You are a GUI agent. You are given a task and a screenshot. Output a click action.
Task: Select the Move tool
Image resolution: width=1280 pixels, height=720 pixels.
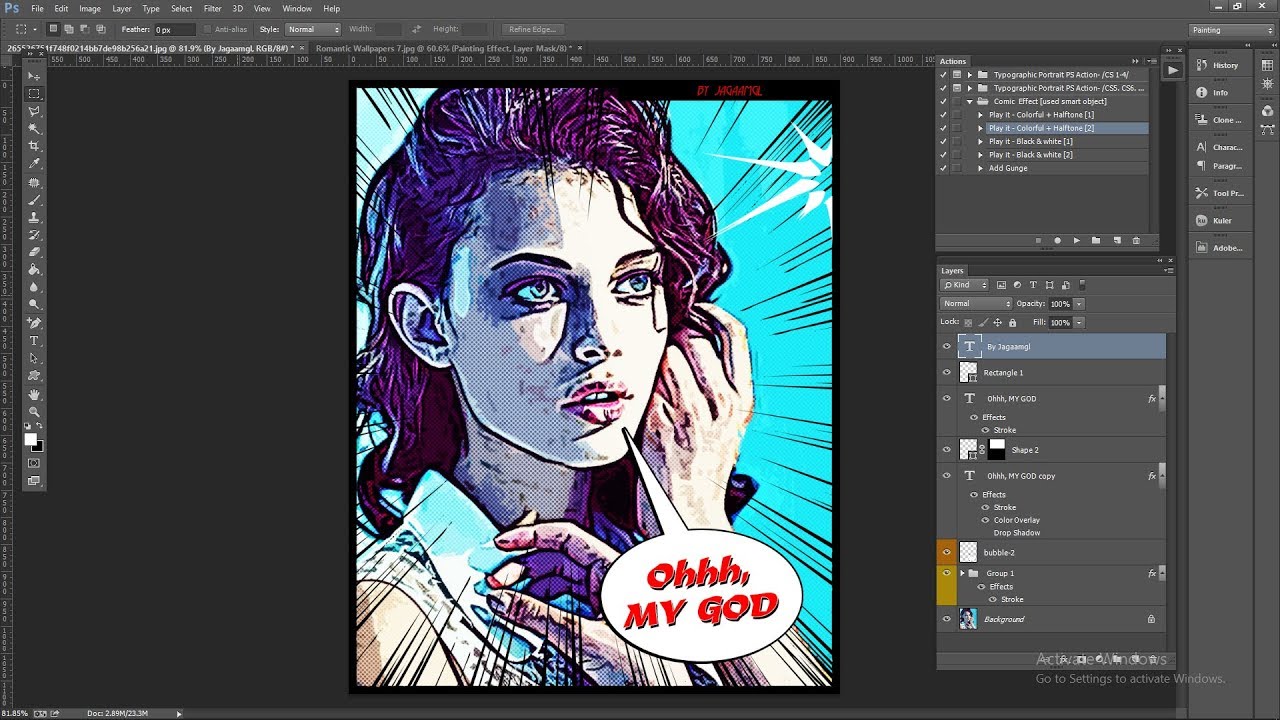coord(34,76)
